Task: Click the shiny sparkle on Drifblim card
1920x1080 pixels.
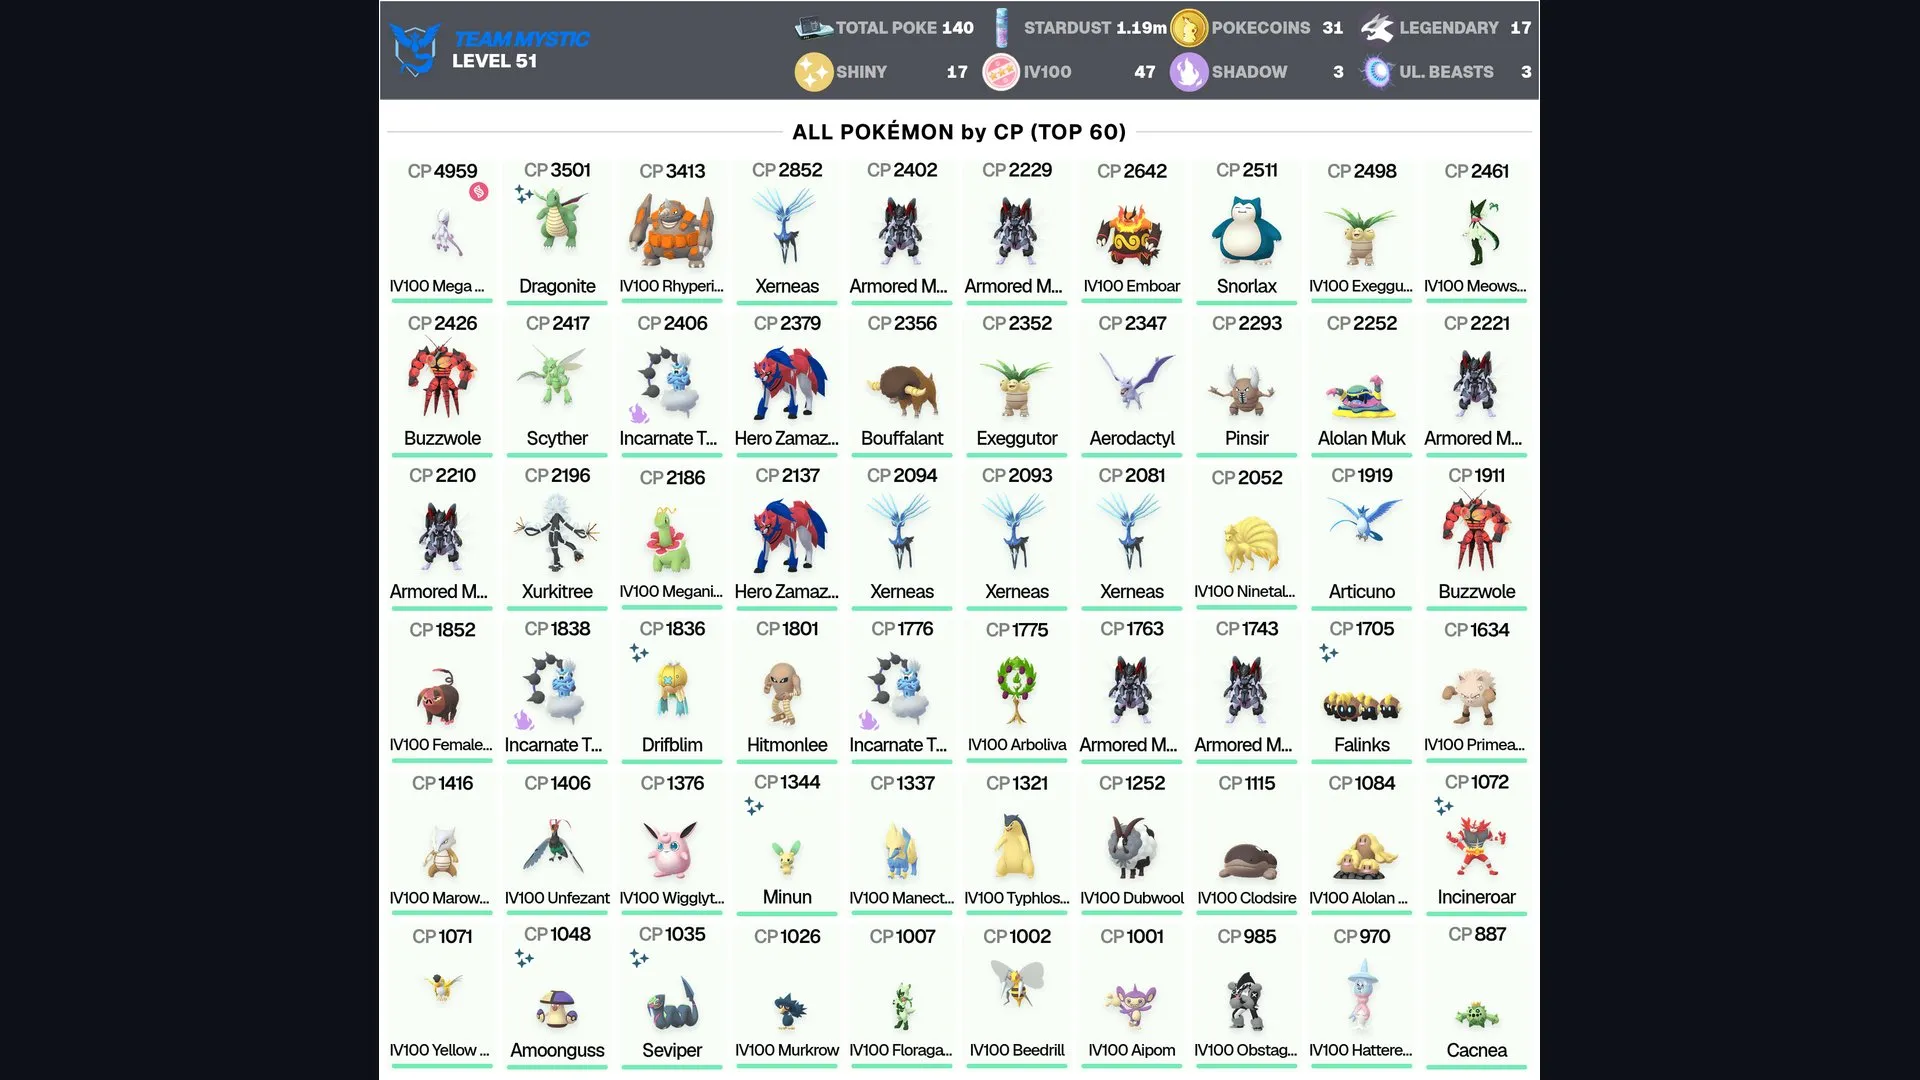Action: coord(639,653)
